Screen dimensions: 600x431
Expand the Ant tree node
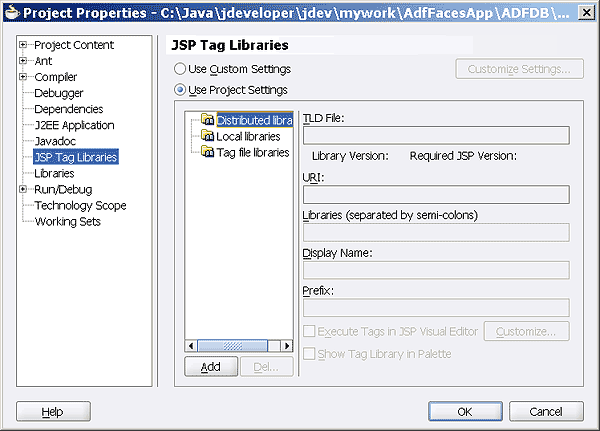pos(23,62)
